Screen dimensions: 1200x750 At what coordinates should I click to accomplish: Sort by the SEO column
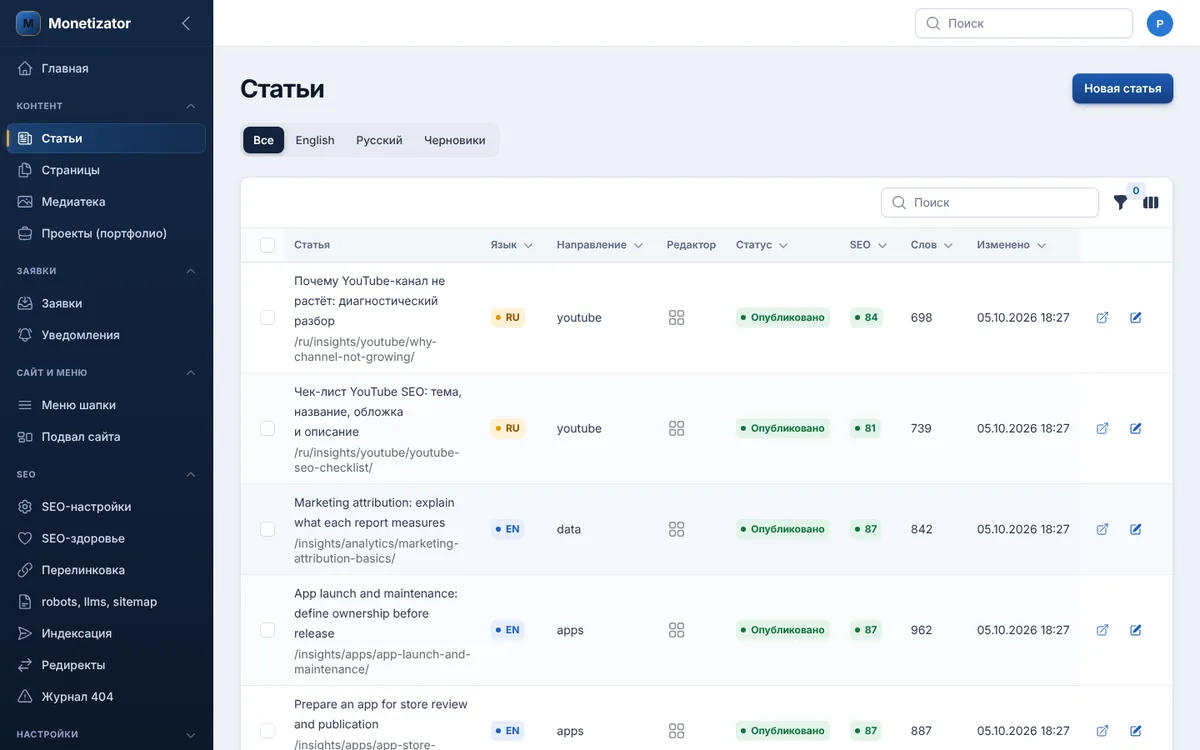[x=868, y=245]
